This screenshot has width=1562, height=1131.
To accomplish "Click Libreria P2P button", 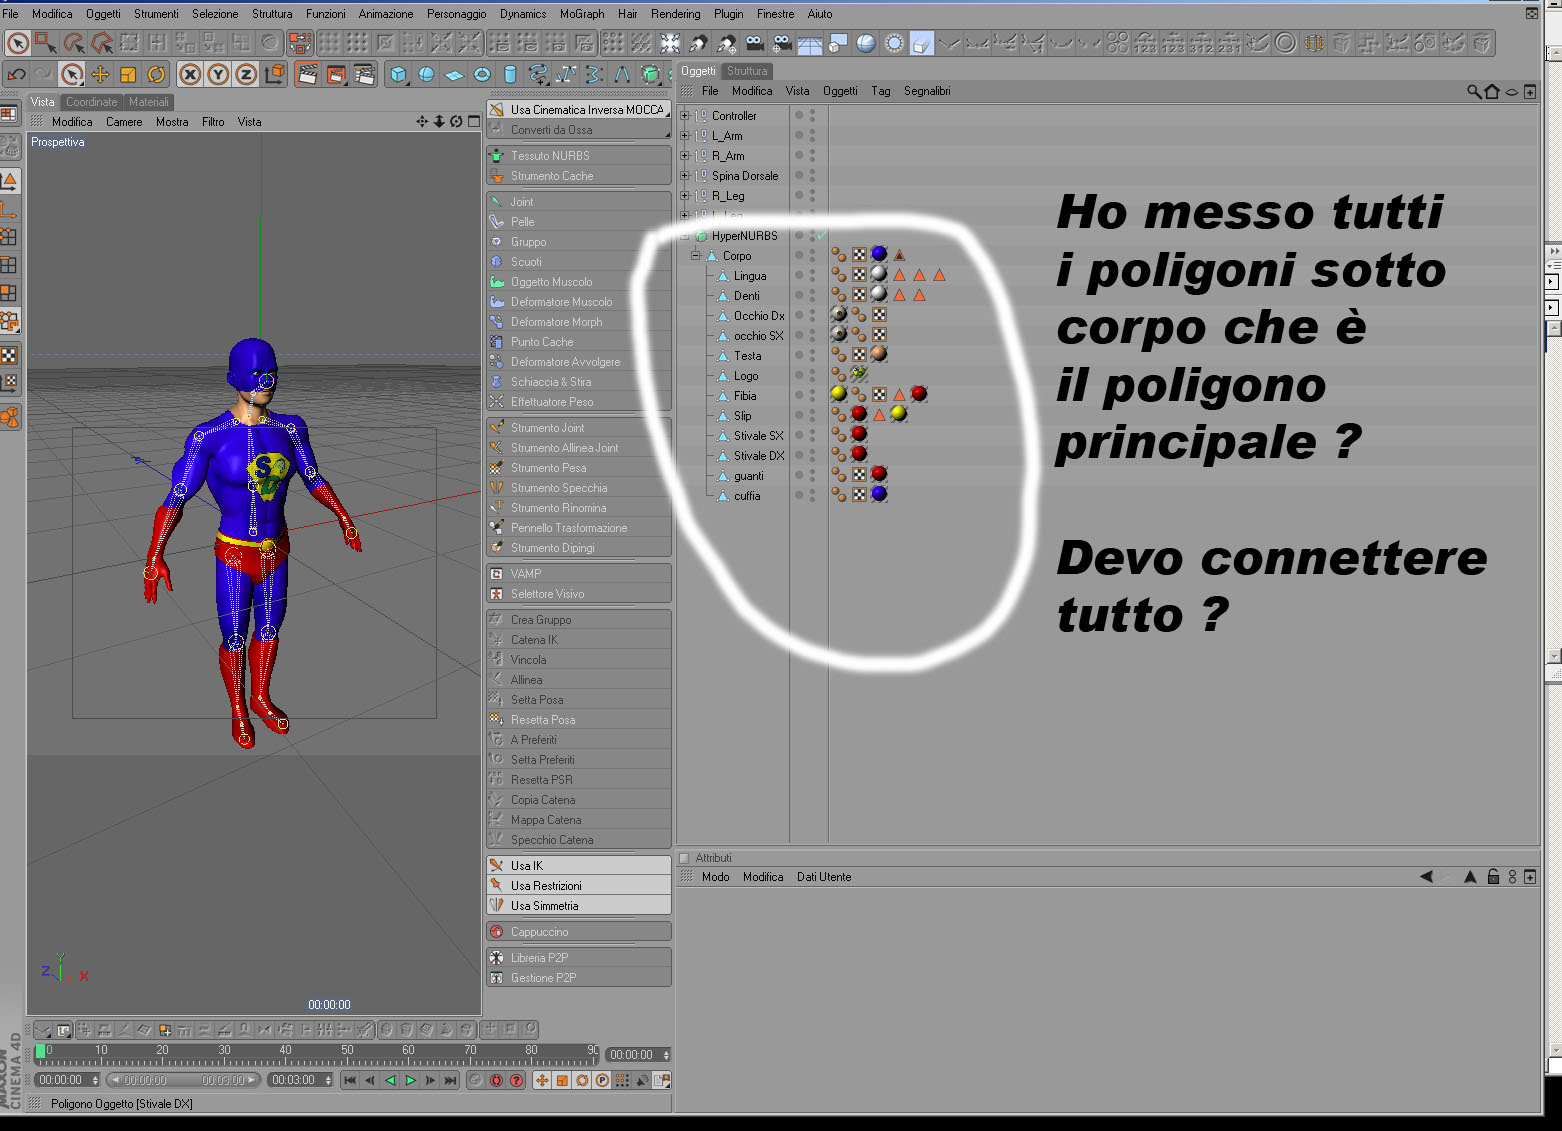I will [x=579, y=958].
